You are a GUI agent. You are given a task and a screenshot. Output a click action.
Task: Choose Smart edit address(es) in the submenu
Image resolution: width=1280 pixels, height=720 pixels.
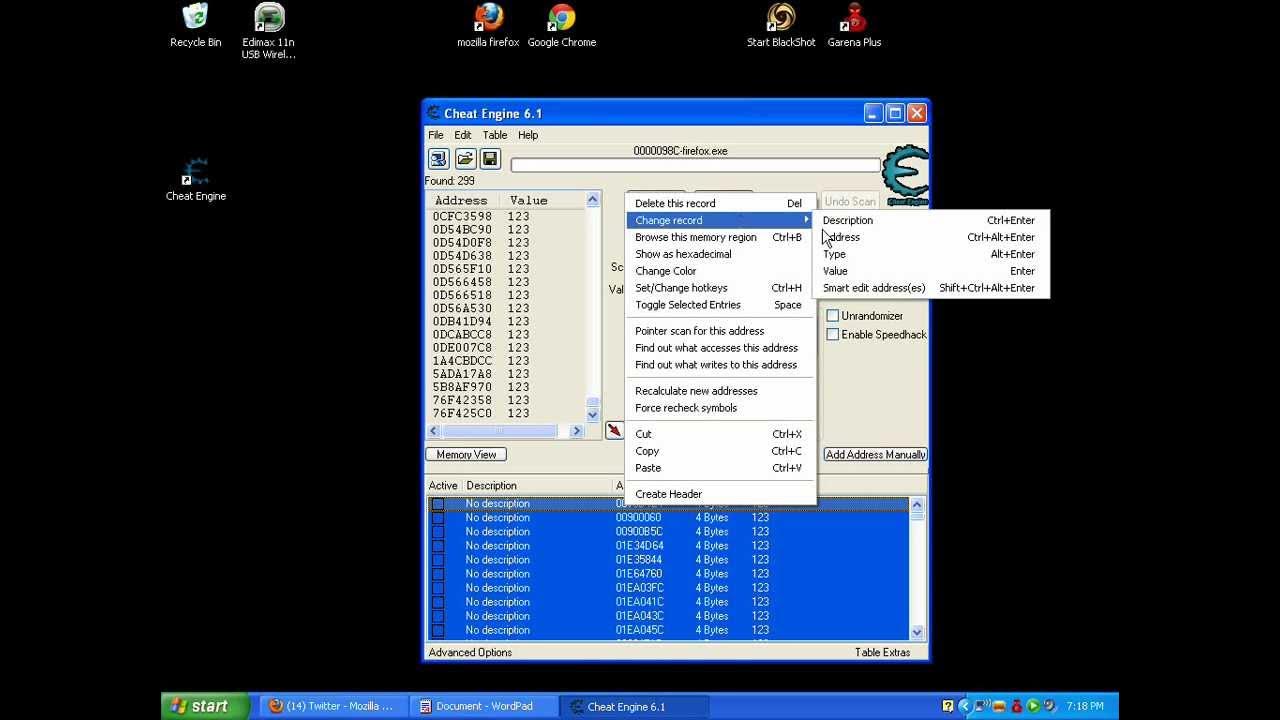[931, 288]
